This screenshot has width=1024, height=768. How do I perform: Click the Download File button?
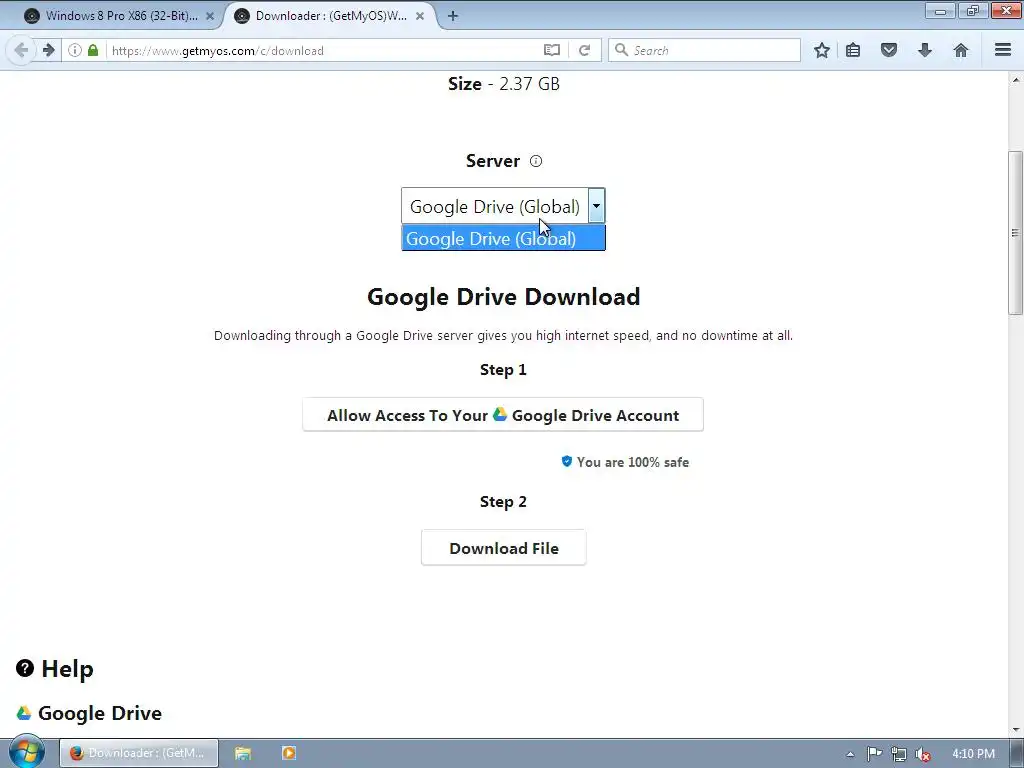pyautogui.click(x=504, y=548)
